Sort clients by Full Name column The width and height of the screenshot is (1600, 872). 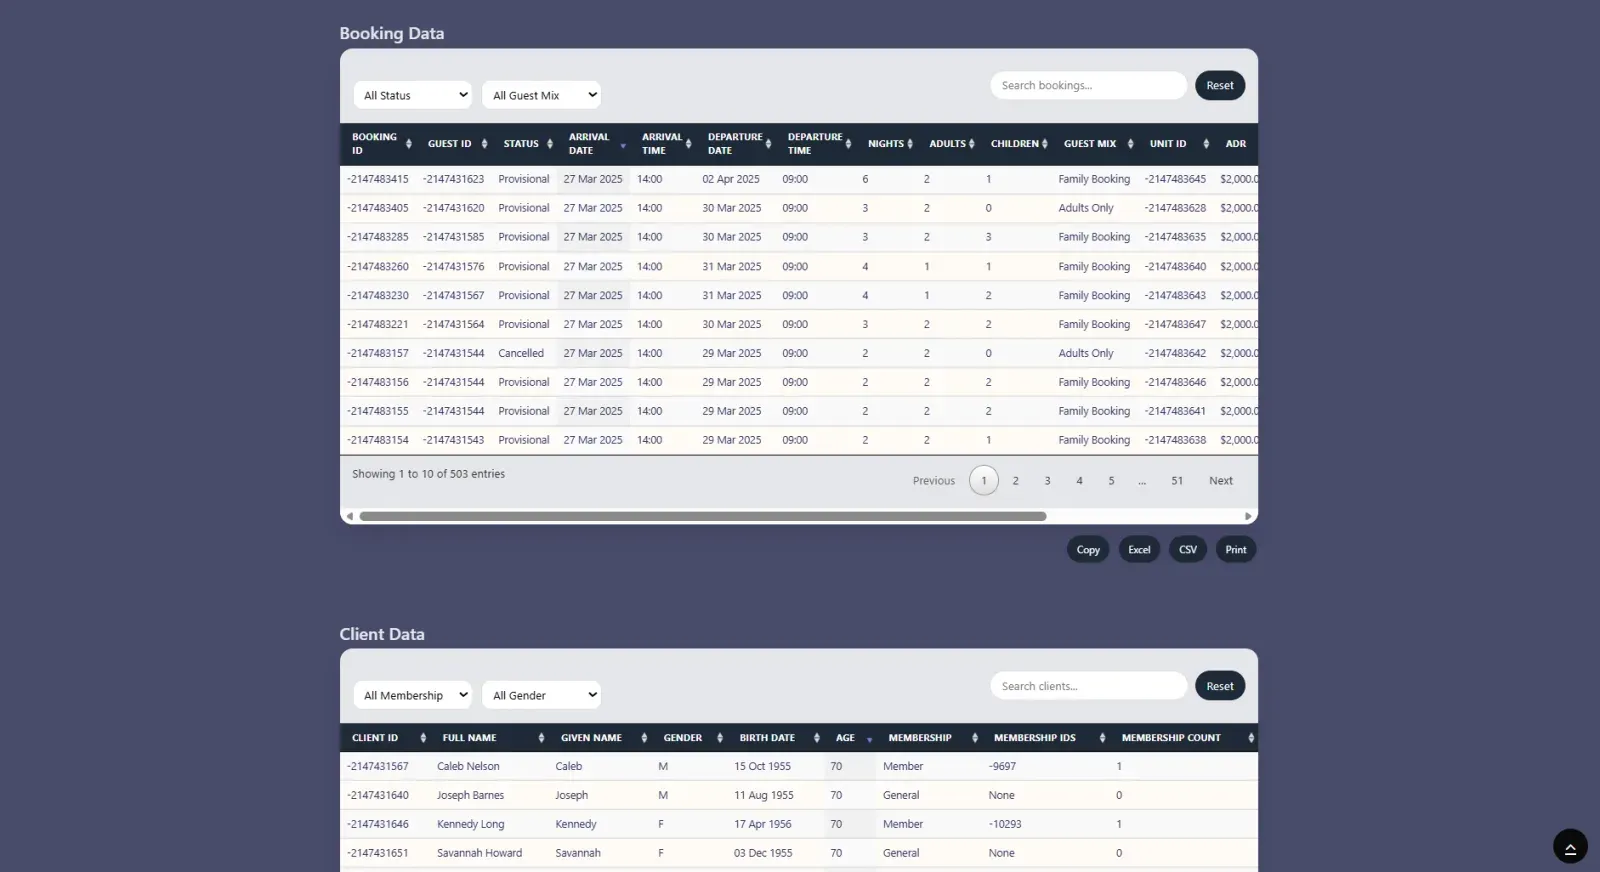492,738
